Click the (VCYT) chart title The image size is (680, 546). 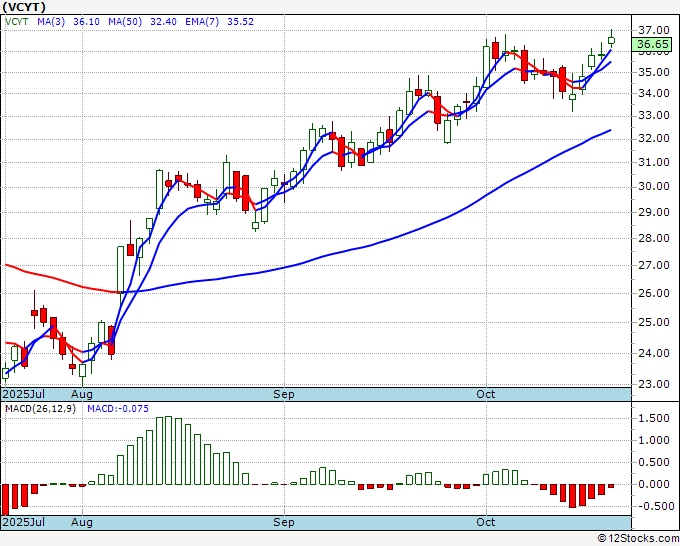pos(24,7)
